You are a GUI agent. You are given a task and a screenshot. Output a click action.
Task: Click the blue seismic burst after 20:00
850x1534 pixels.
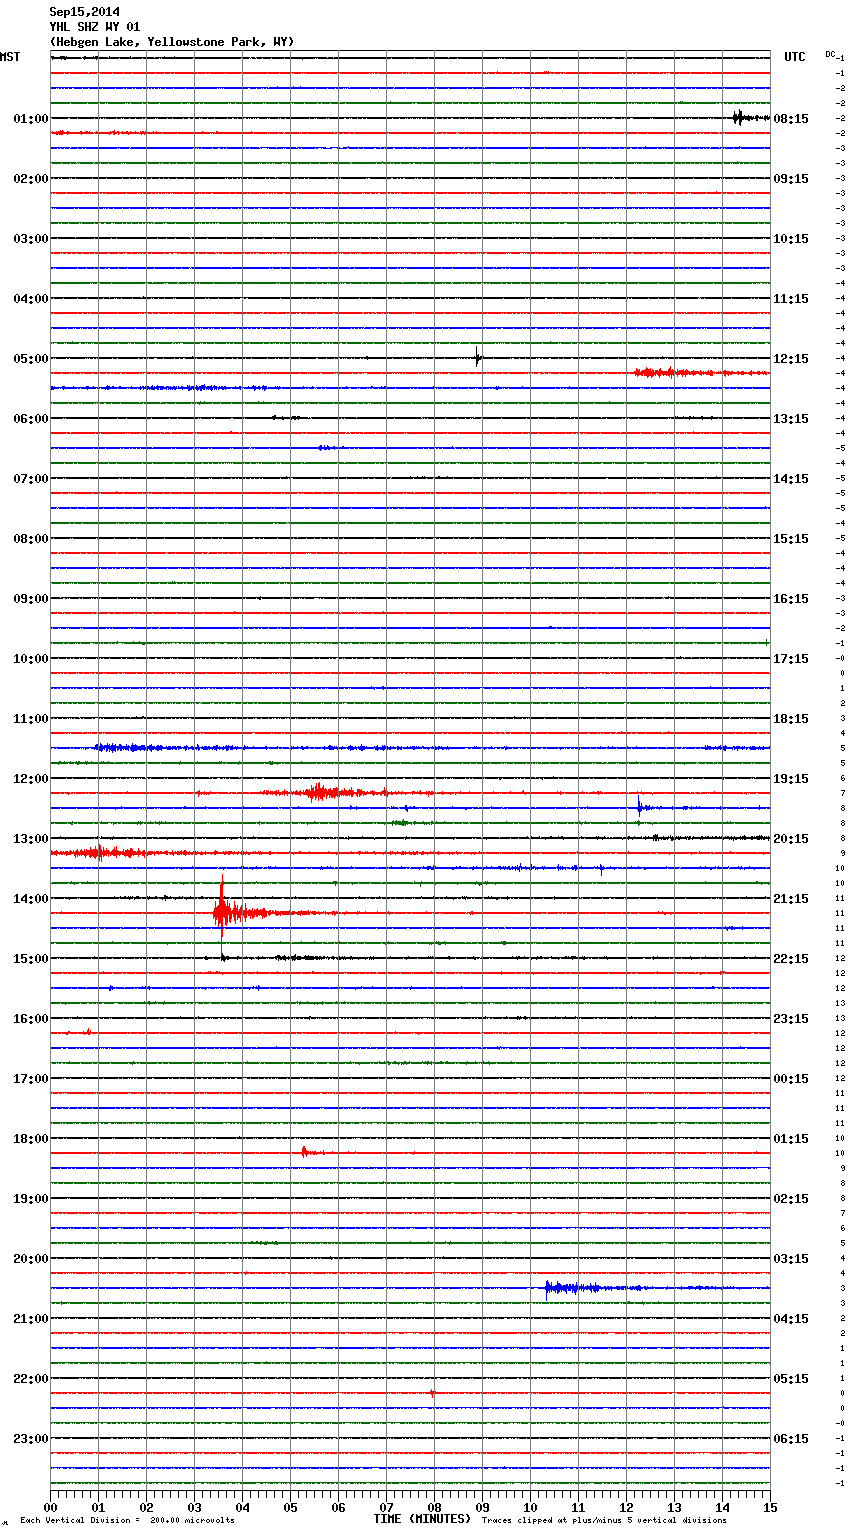560,1288
